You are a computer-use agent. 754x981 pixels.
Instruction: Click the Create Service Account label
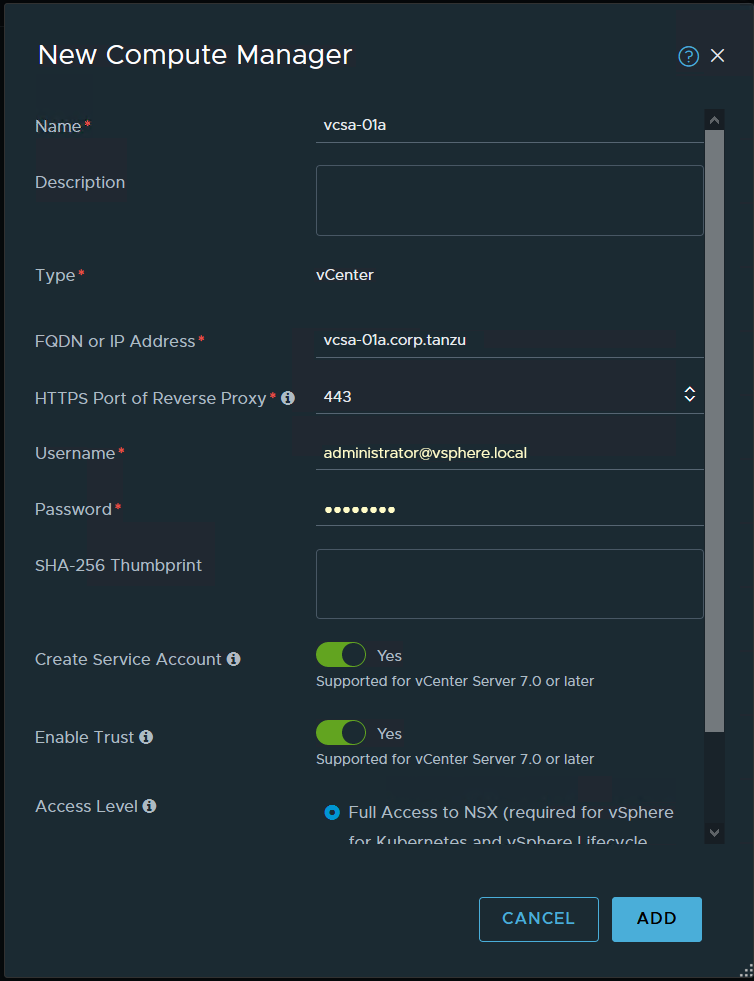128,659
